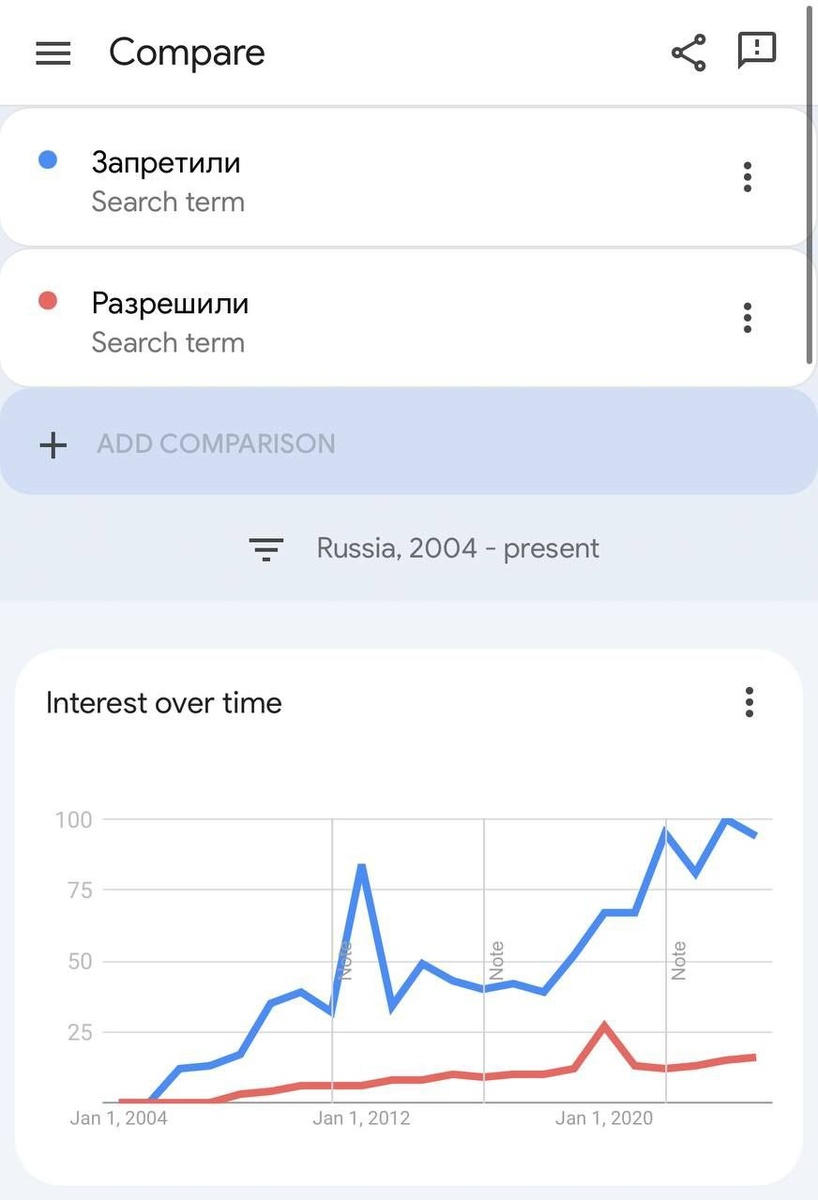This screenshot has width=818, height=1200.
Task: Open the Interest over time options menu
Action: pos(749,702)
